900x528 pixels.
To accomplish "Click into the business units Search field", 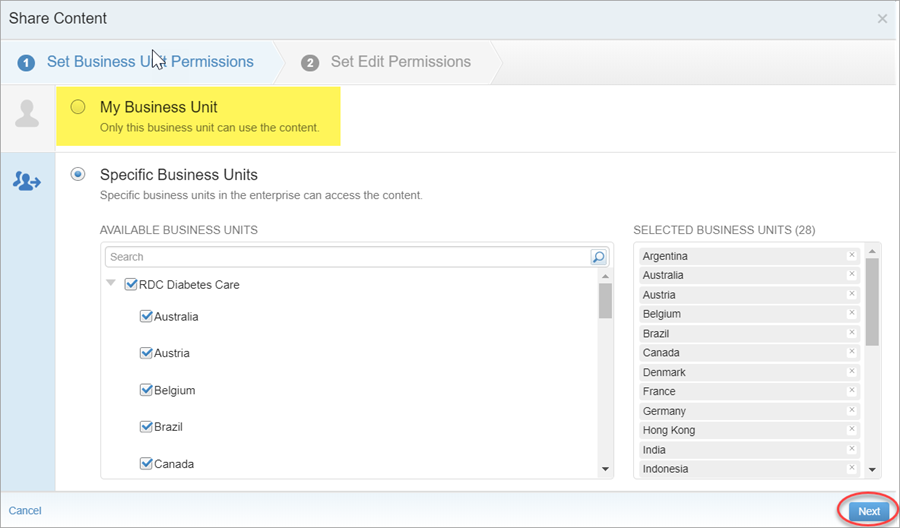I will pos(347,257).
